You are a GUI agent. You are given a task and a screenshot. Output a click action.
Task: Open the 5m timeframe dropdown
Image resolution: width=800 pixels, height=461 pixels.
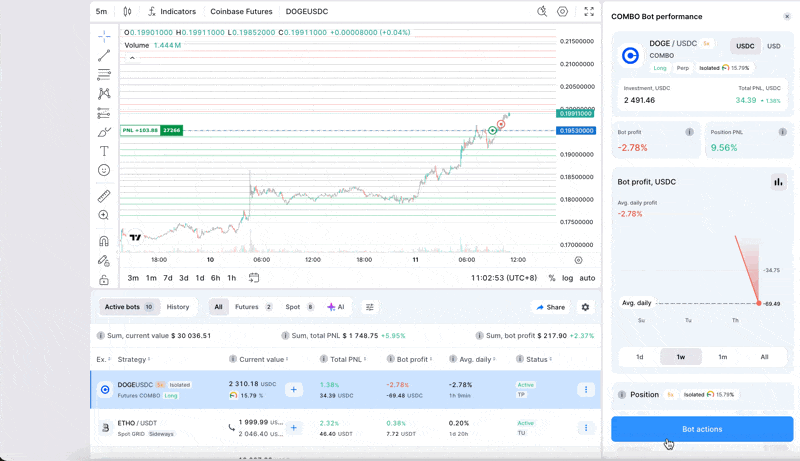[x=101, y=12]
